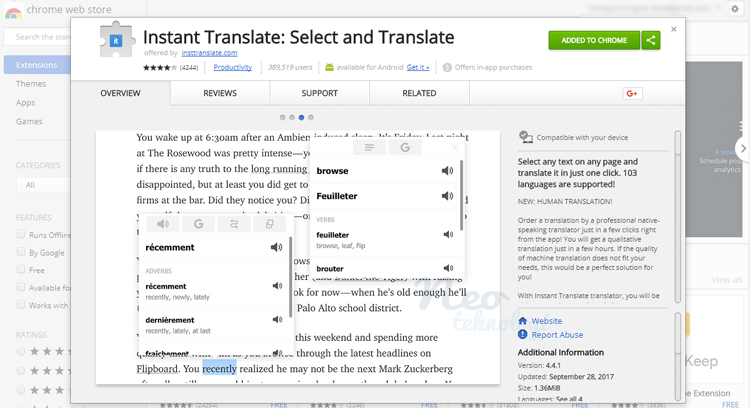Play audio for récemment adverb entry
Image resolution: width=750 pixels, height=408 pixels.
277,286
